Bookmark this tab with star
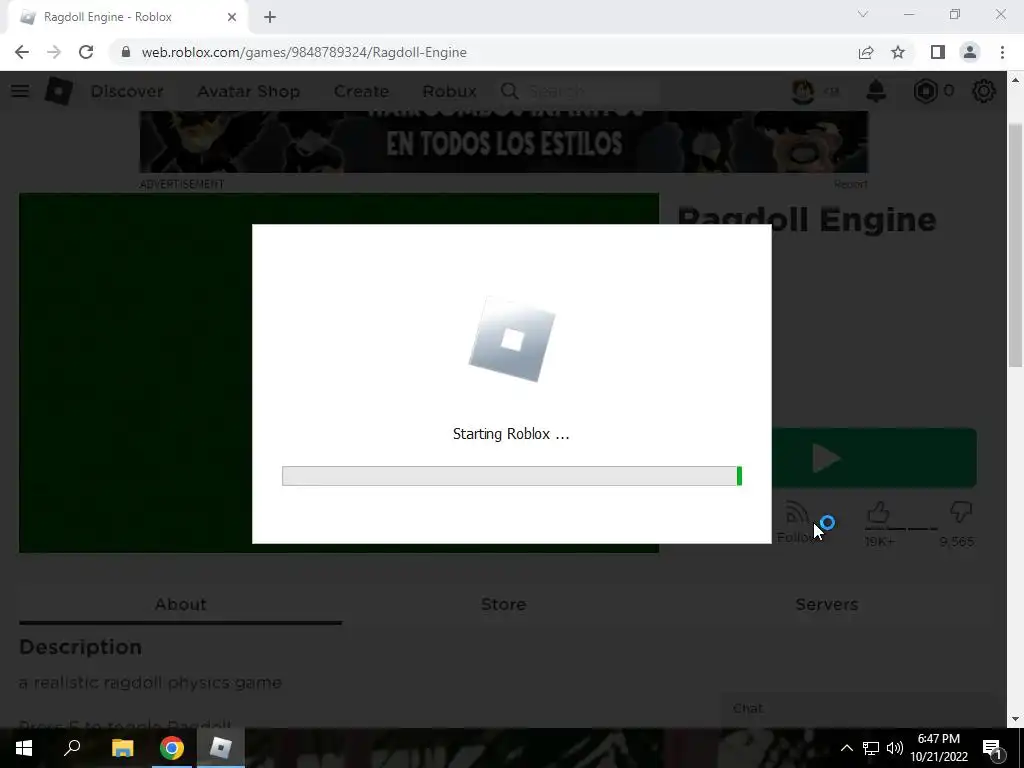Image resolution: width=1024 pixels, height=768 pixels. [898, 52]
